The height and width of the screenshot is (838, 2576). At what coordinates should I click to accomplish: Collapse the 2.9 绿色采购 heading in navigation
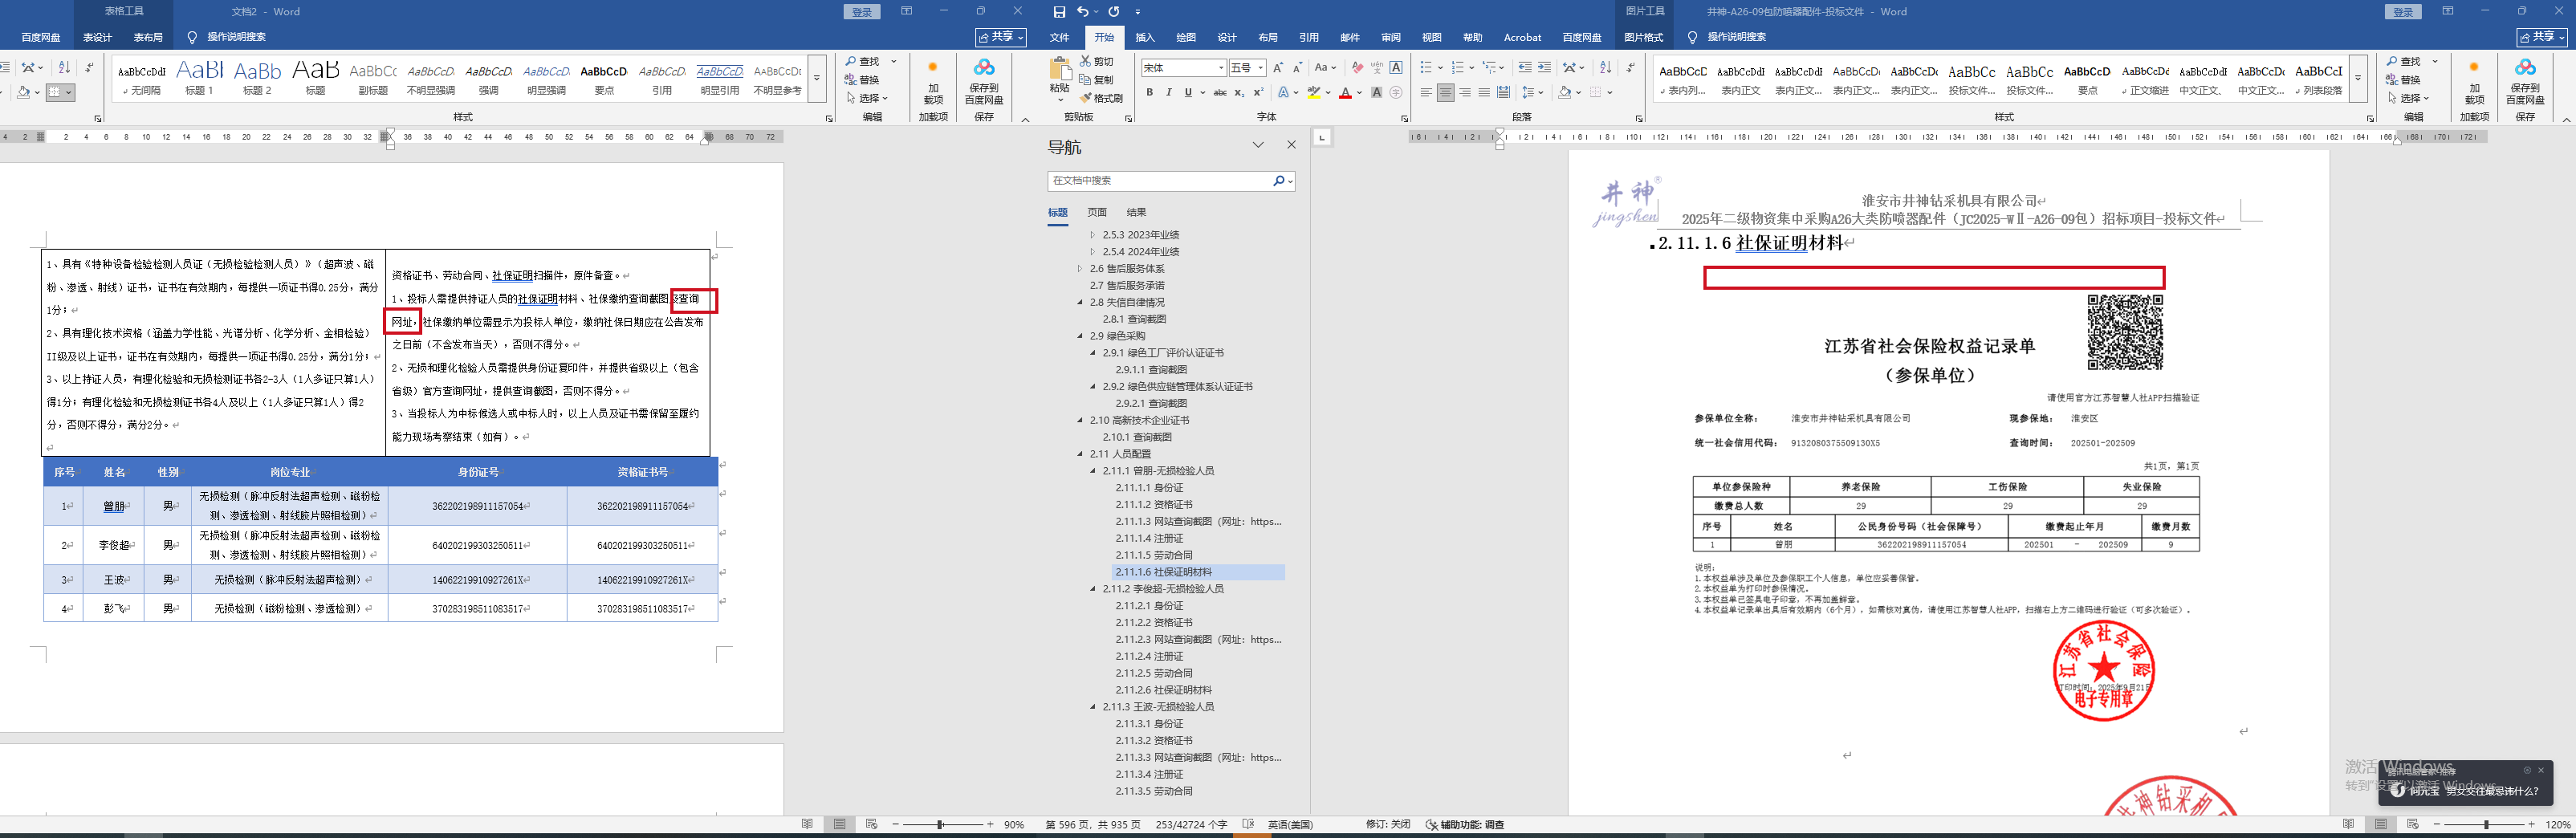(1080, 336)
